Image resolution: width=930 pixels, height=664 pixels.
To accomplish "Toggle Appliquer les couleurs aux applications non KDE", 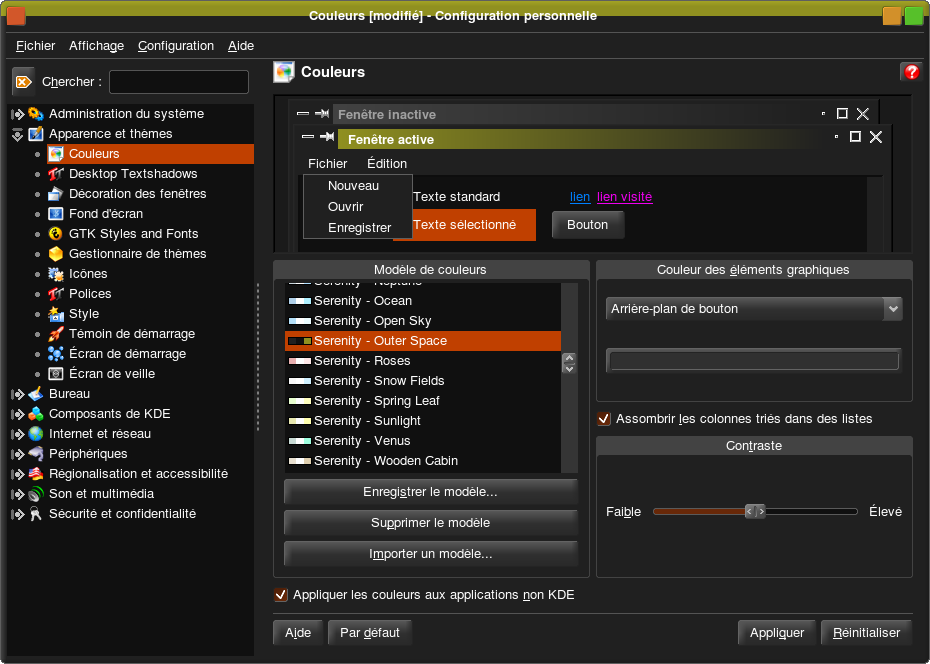I will click(281, 595).
